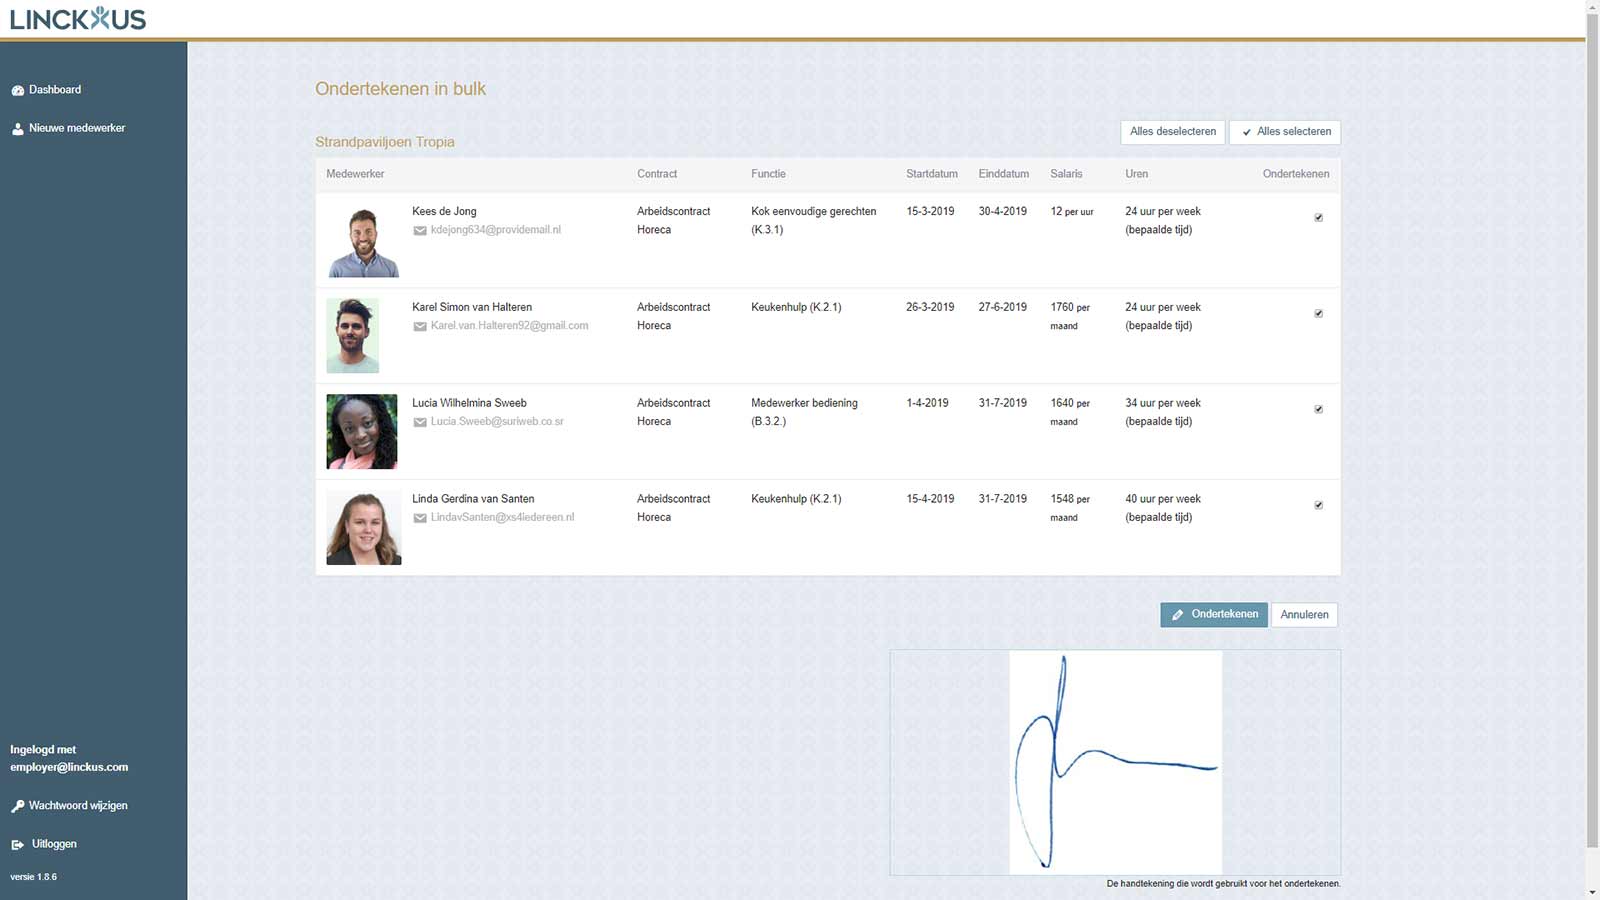The height and width of the screenshot is (900, 1600).
Task: Click Alles selecteren button
Action: click(1285, 132)
